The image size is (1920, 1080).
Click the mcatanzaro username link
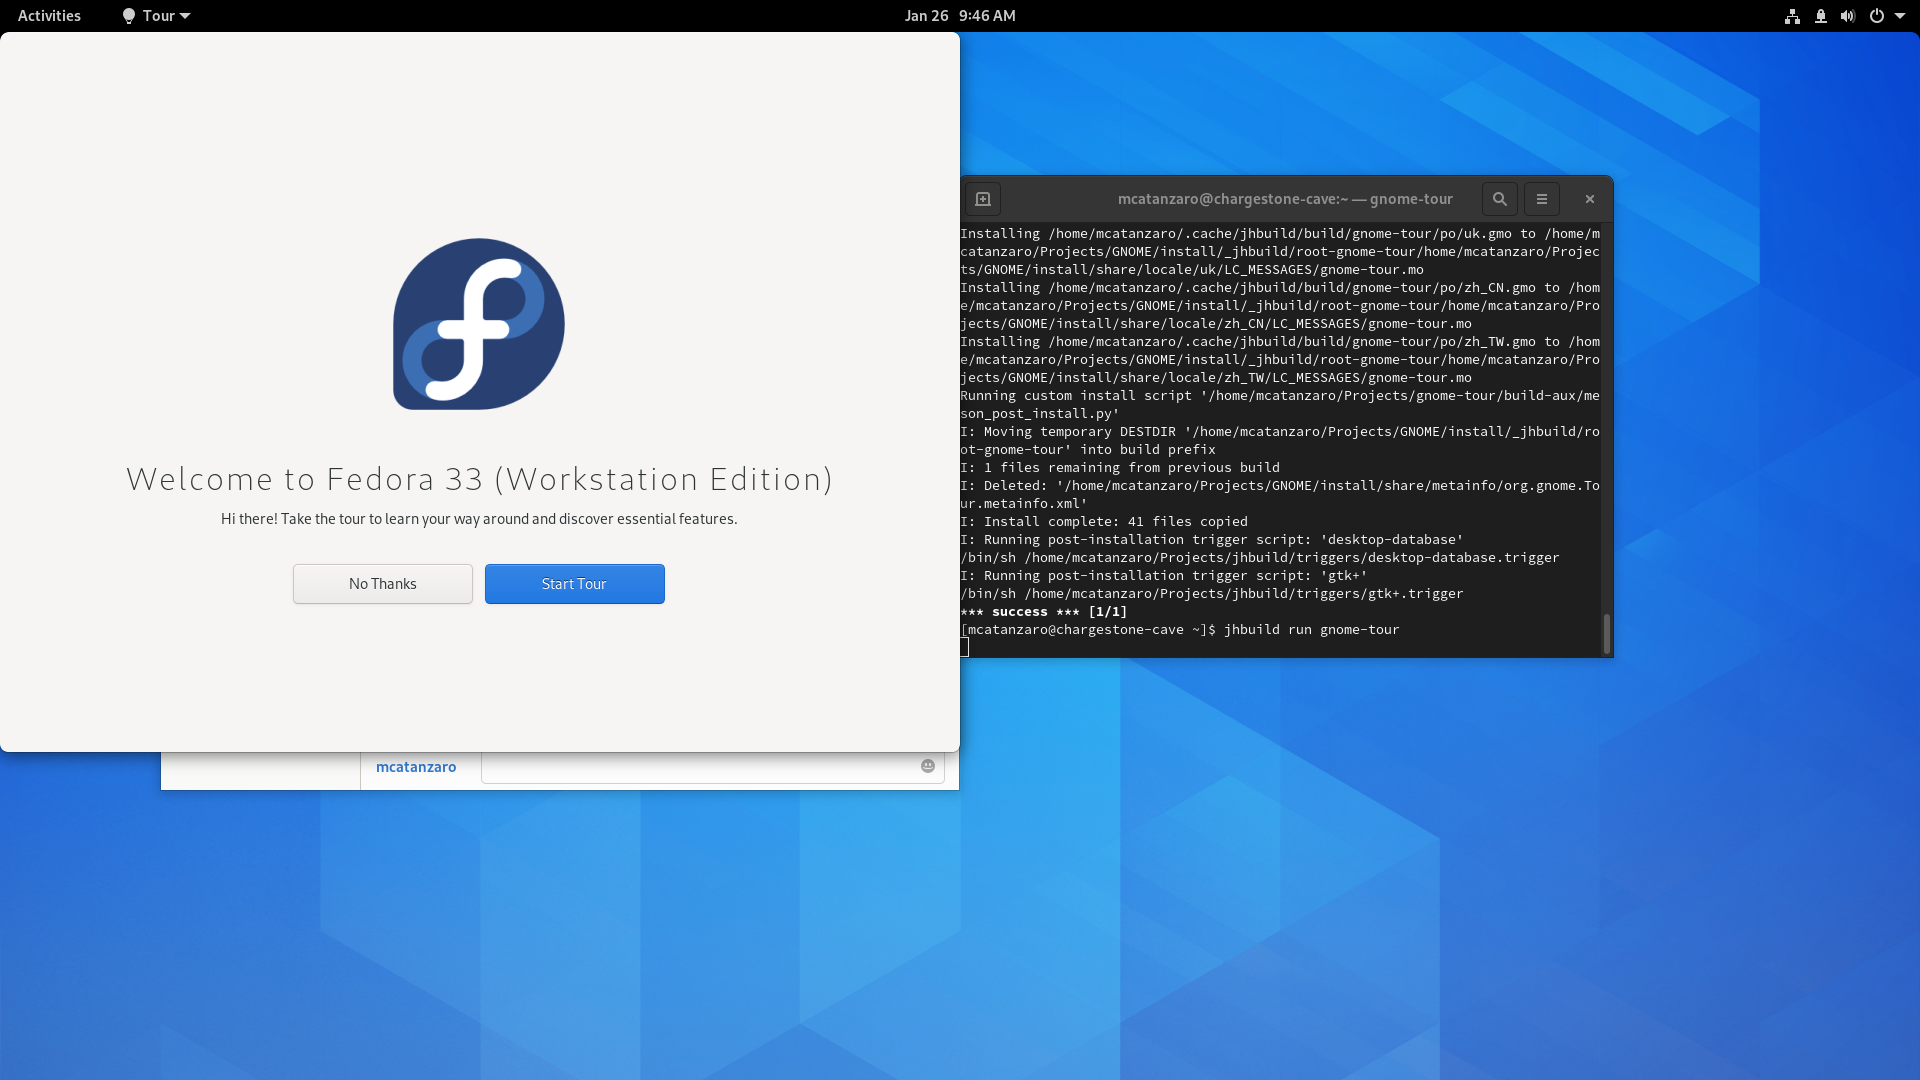[x=416, y=767]
